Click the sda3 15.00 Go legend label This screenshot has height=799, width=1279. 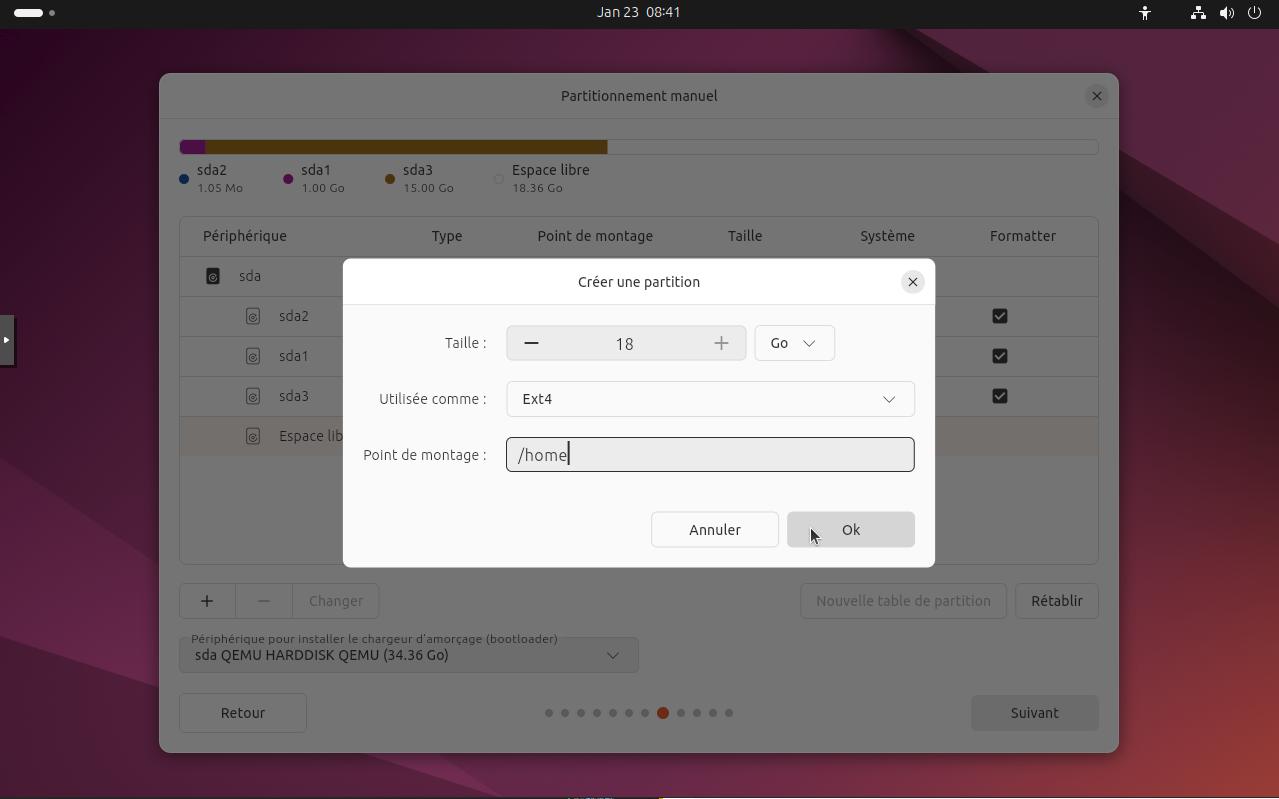[428, 178]
